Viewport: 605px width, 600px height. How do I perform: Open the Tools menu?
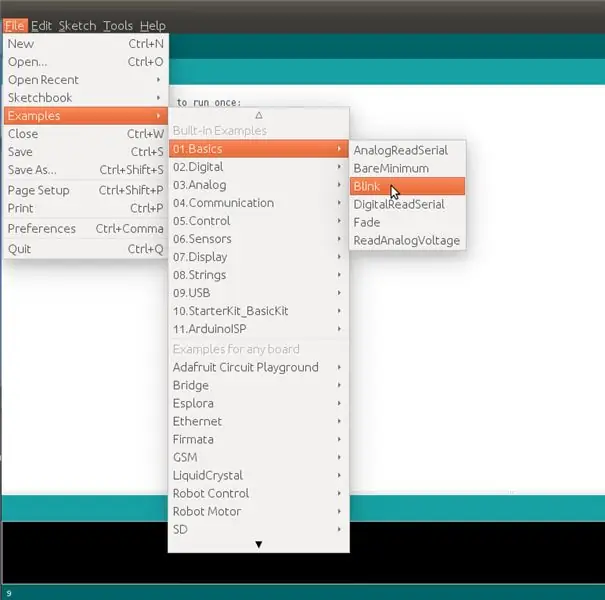(118, 26)
